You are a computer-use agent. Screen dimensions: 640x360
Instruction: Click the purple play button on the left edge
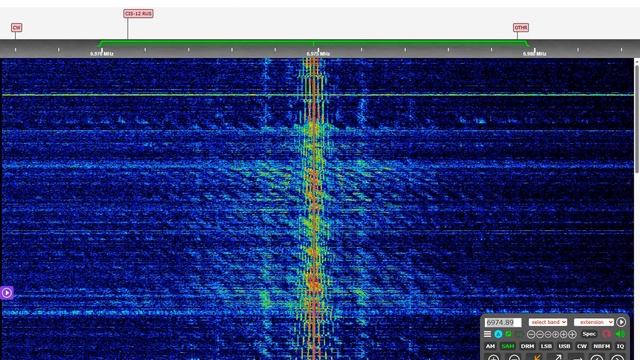(x=7, y=293)
